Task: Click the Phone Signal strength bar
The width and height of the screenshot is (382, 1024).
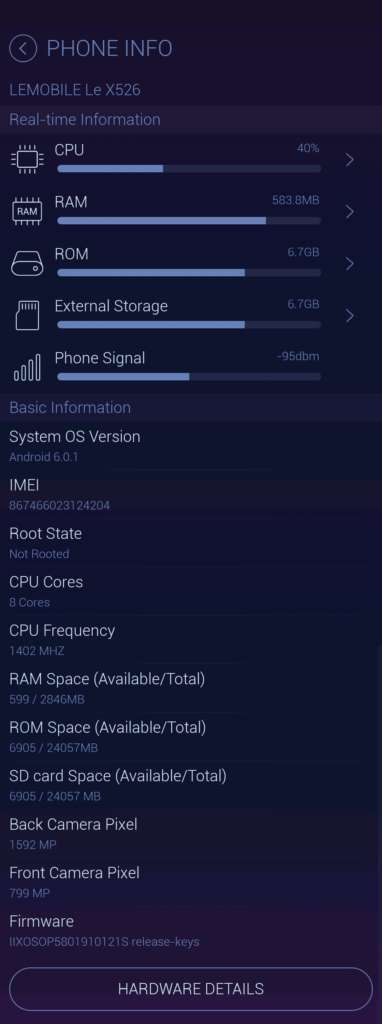Action: 189,377
